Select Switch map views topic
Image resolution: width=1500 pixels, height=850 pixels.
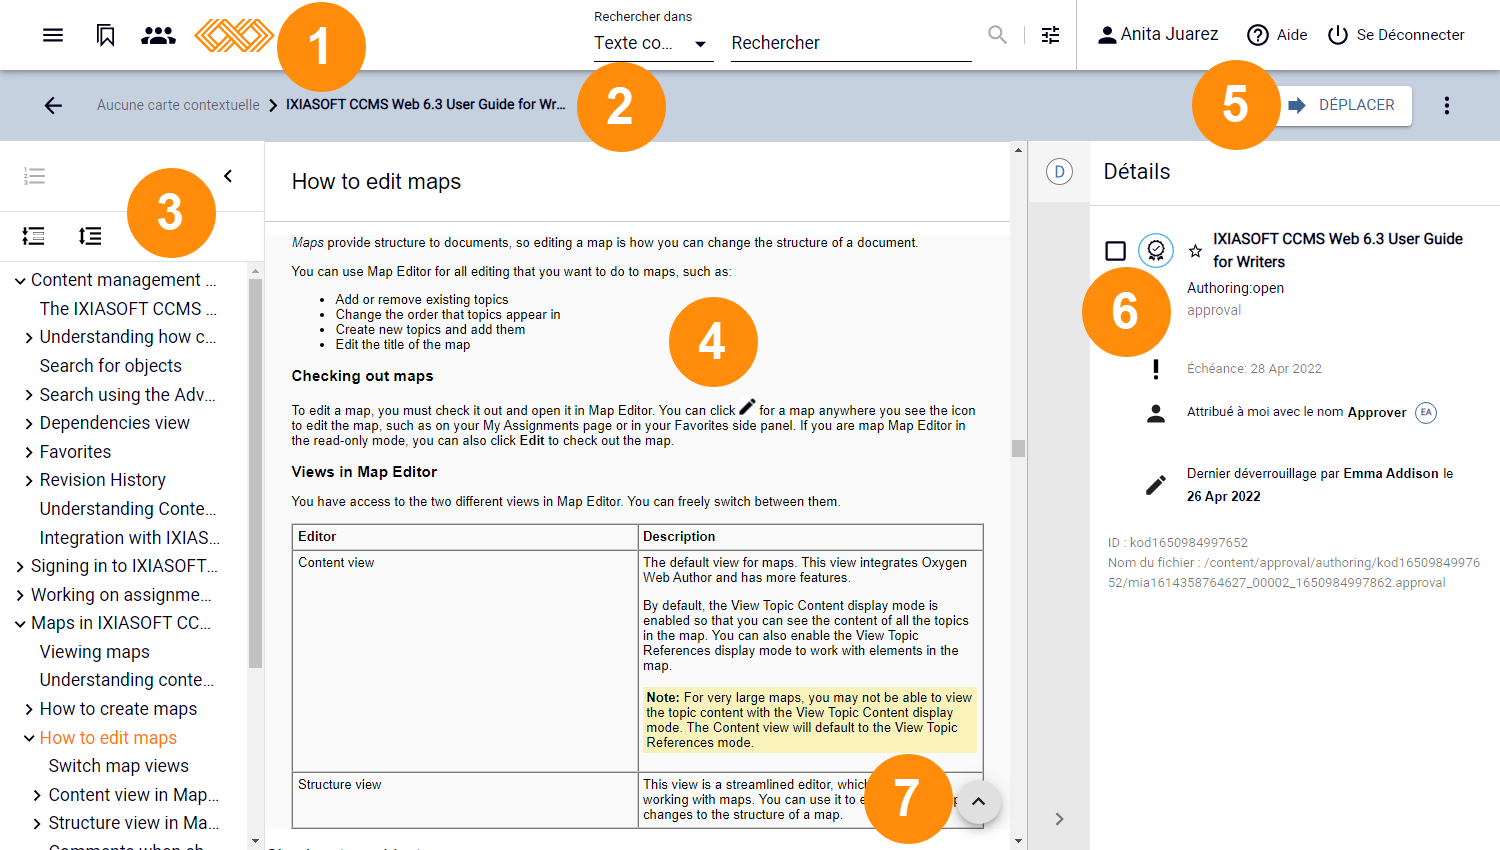click(x=119, y=766)
